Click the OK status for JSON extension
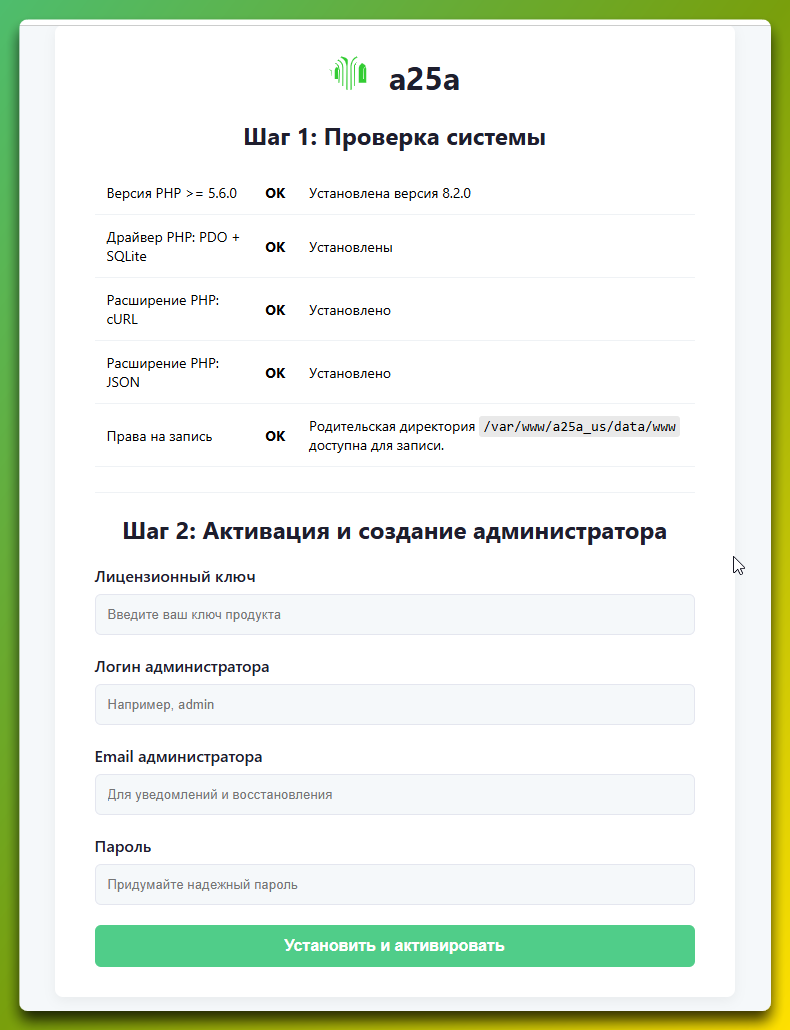The width and height of the screenshot is (790, 1030). pyautogui.click(x=275, y=373)
